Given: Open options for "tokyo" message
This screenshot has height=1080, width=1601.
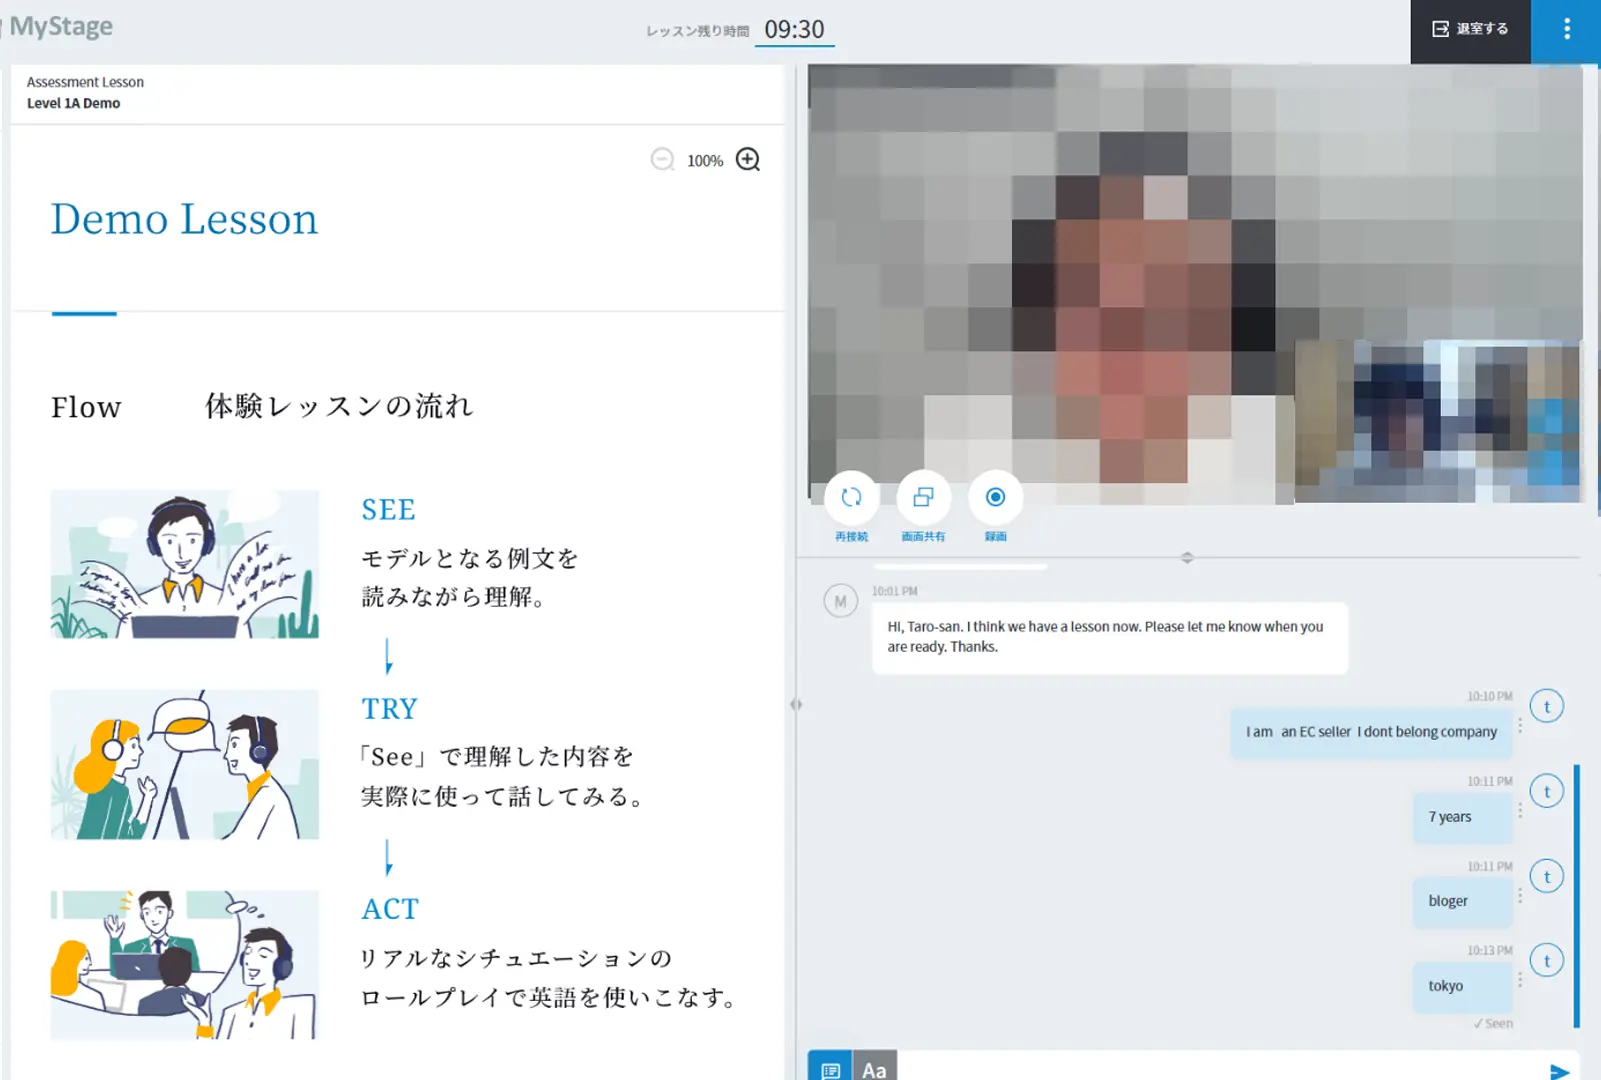Looking at the screenshot, I should click(x=1520, y=980).
